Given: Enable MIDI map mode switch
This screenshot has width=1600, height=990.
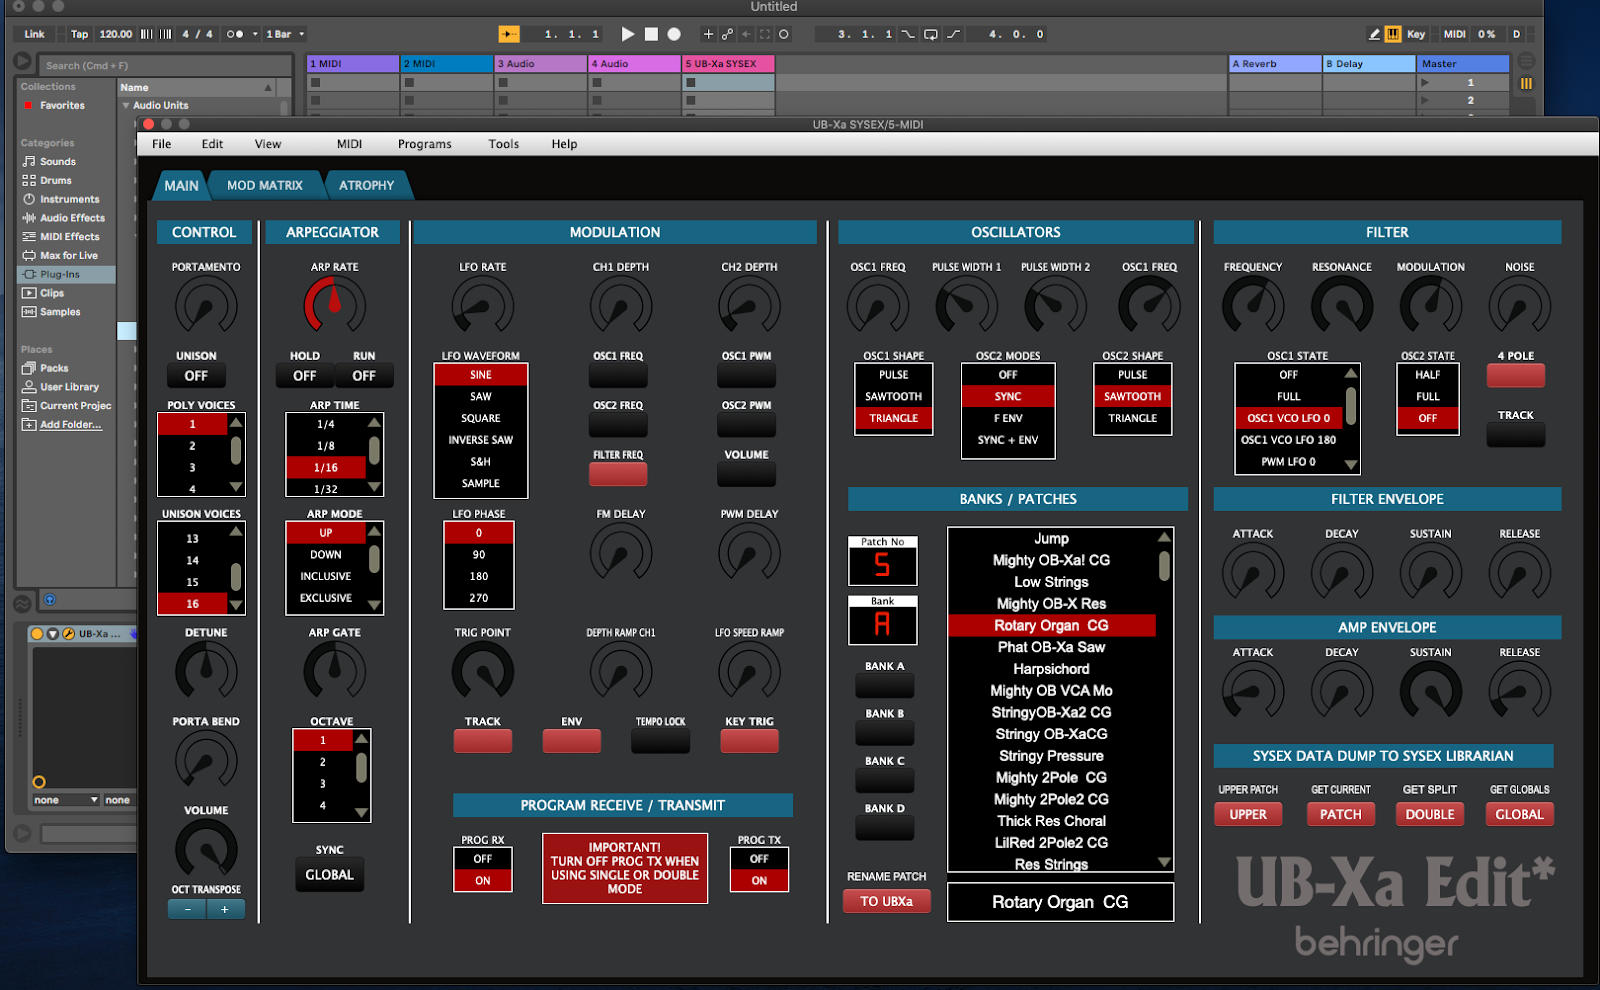Looking at the screenshot, I should (x=1454, y=34).
